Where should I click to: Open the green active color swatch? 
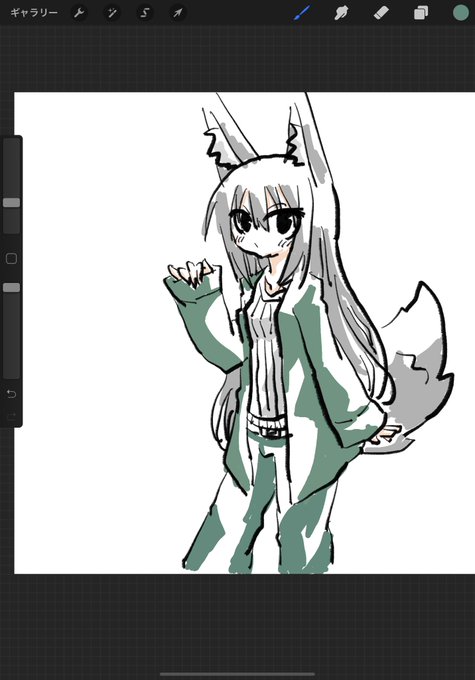[x=461, y=13]
